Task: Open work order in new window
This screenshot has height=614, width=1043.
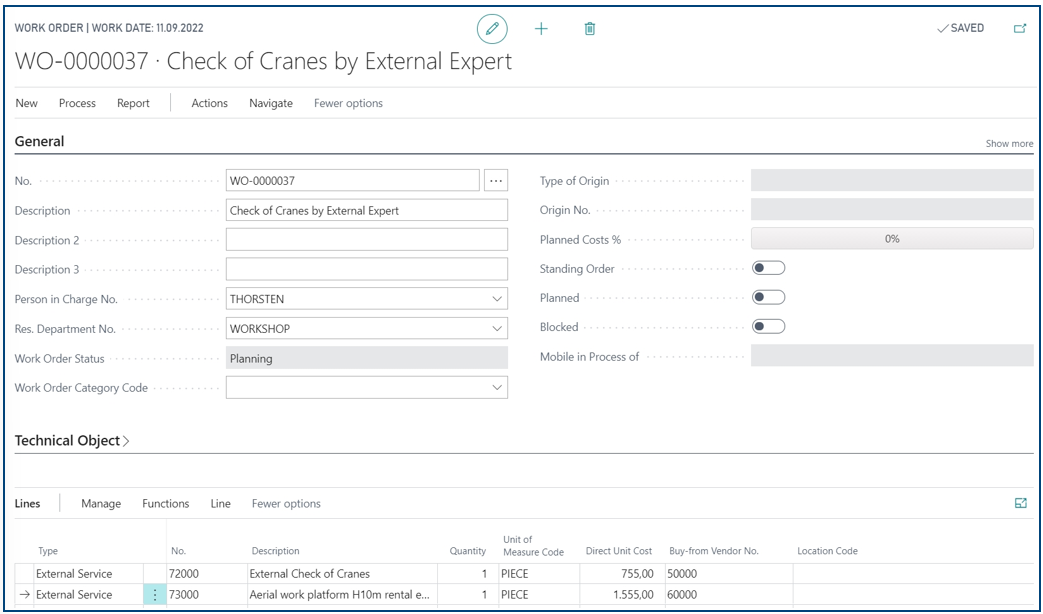Action: tap(1020, 29)
